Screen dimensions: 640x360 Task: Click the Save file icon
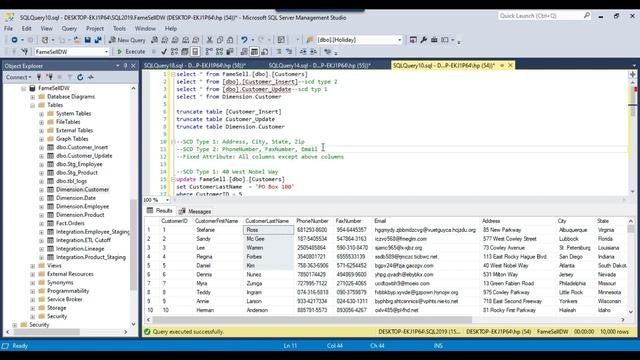pyautogui.click(x=87, y=40)
